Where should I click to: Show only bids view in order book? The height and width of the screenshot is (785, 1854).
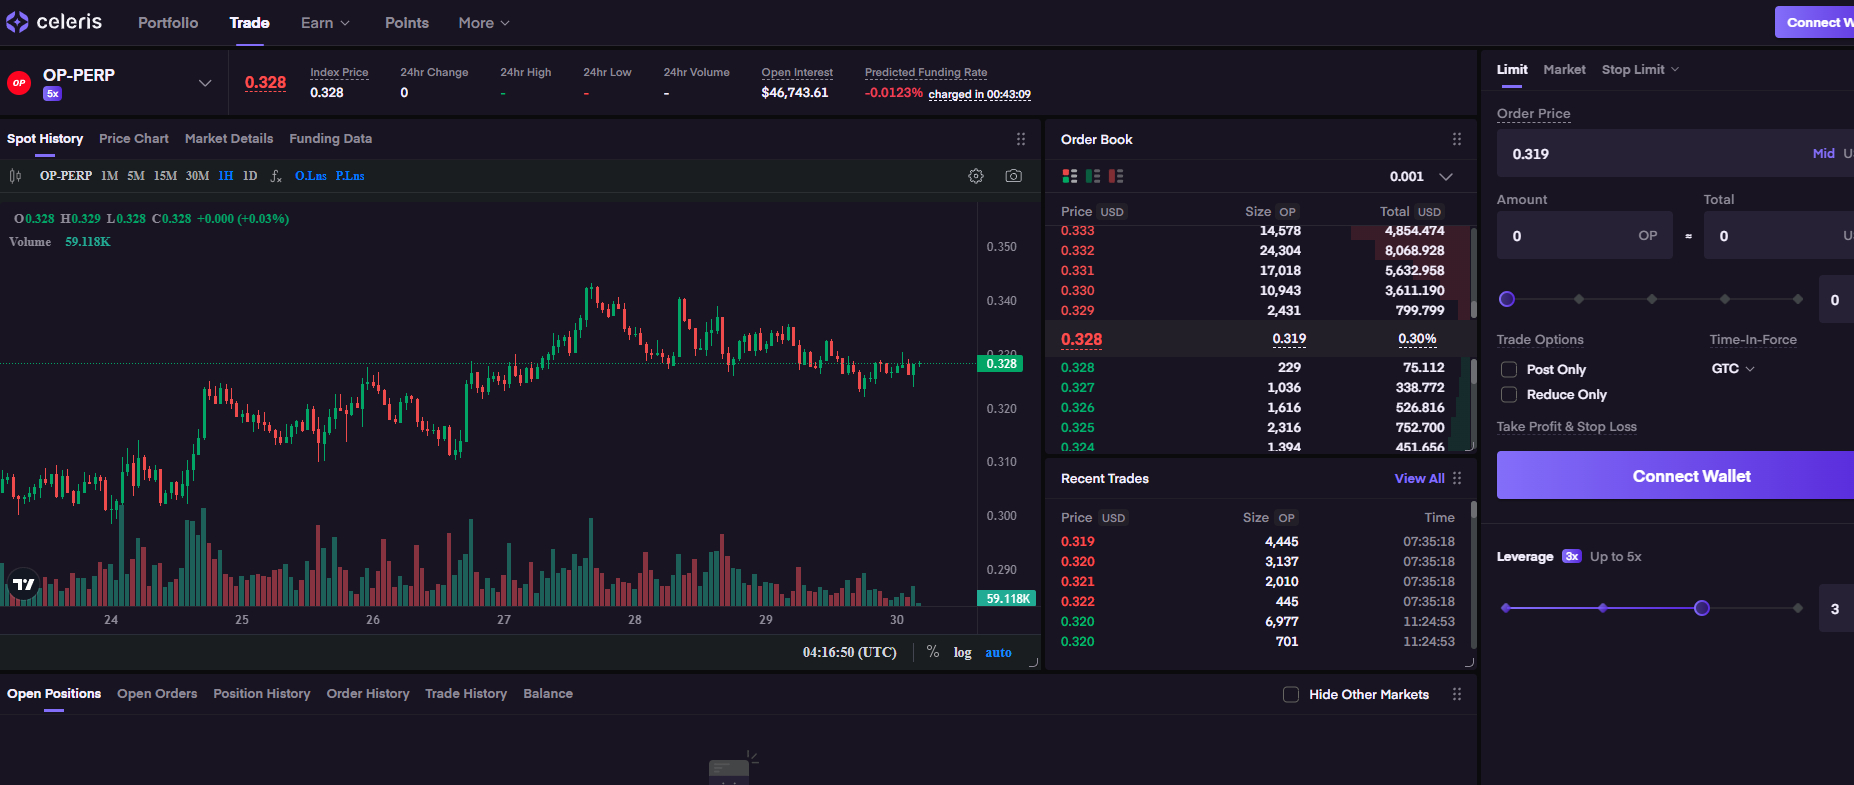(x=1093, y=176)
